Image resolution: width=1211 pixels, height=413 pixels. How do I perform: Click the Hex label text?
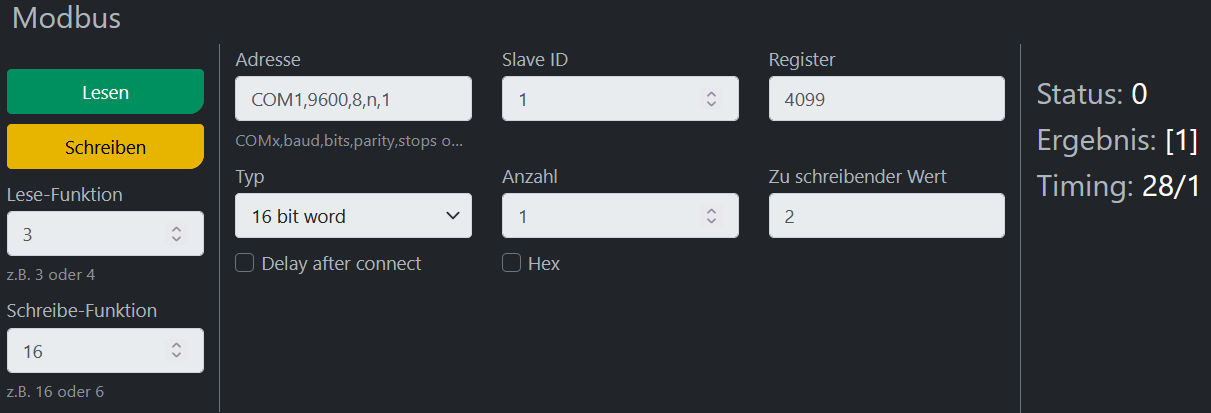[544, 264]
